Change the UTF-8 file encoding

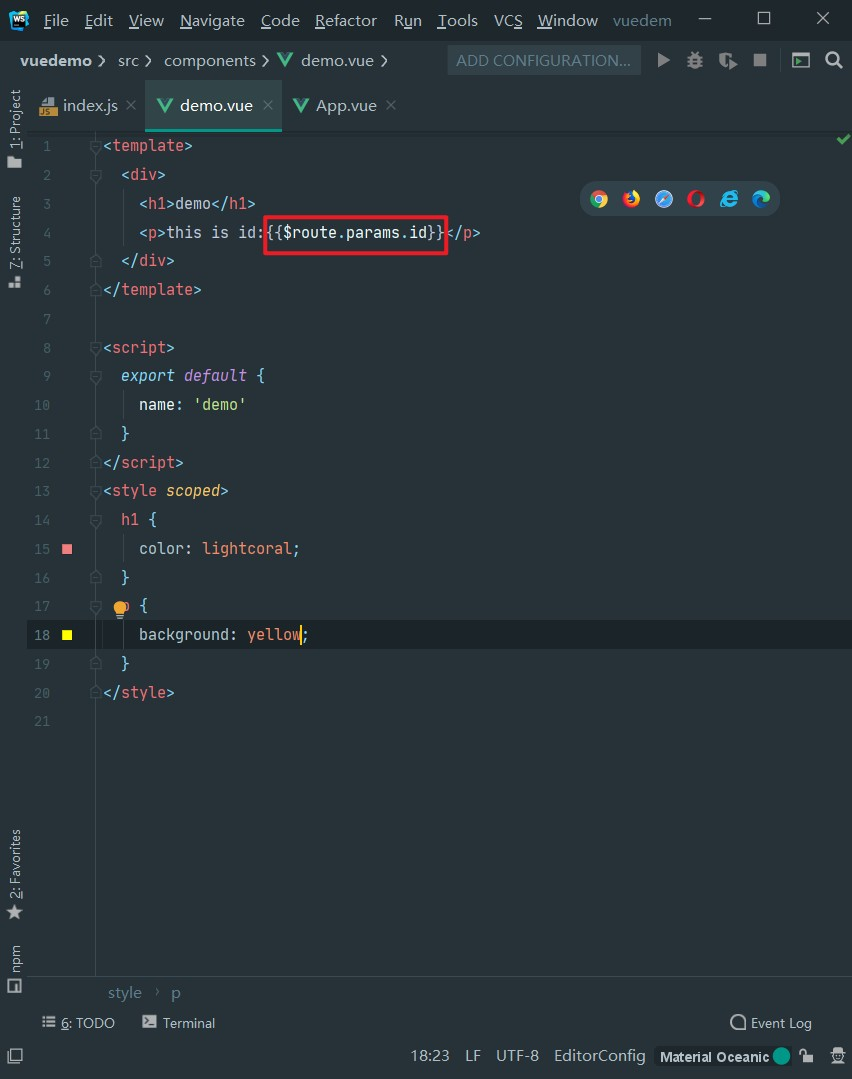(x=518, y=1056)
